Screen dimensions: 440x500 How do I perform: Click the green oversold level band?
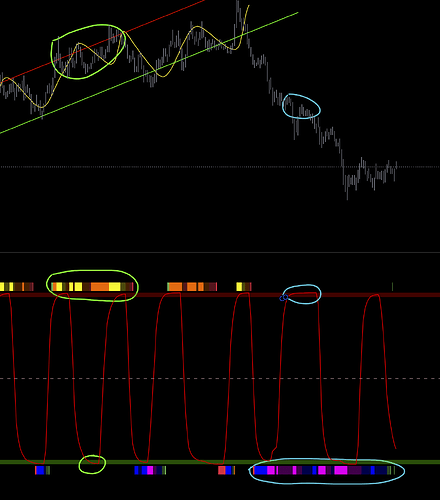coord(220,462)
